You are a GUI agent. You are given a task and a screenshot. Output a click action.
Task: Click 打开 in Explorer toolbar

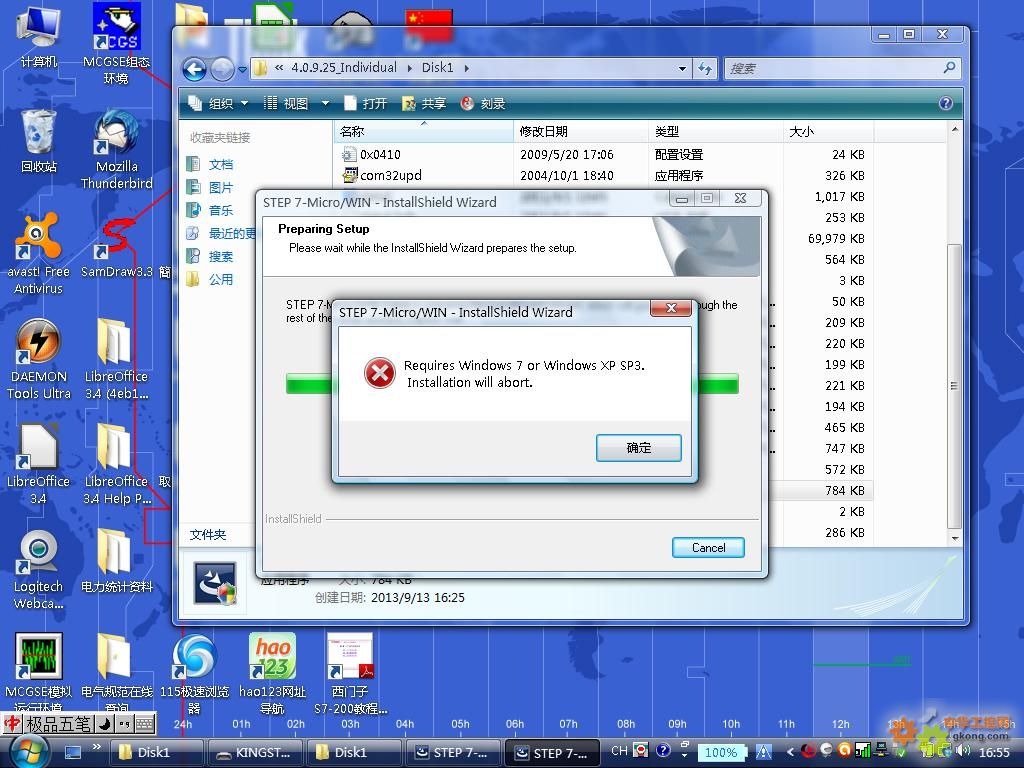click(x=366, y=103)
